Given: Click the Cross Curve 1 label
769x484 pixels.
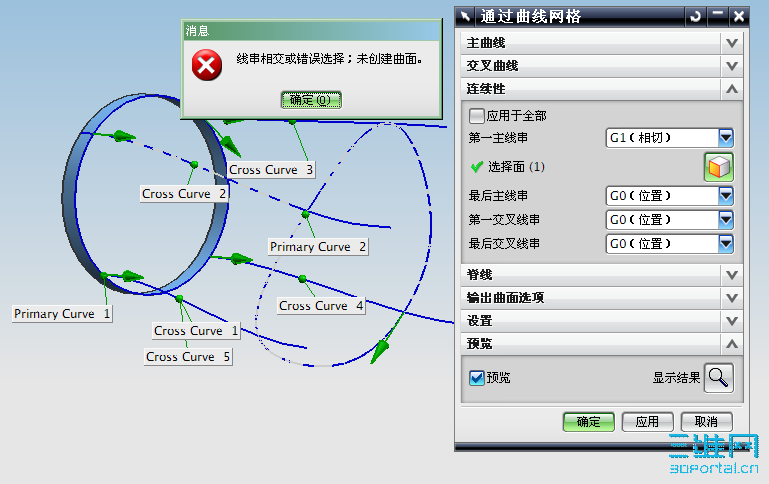Looking at the screenshot, I should tap(196, 331).
